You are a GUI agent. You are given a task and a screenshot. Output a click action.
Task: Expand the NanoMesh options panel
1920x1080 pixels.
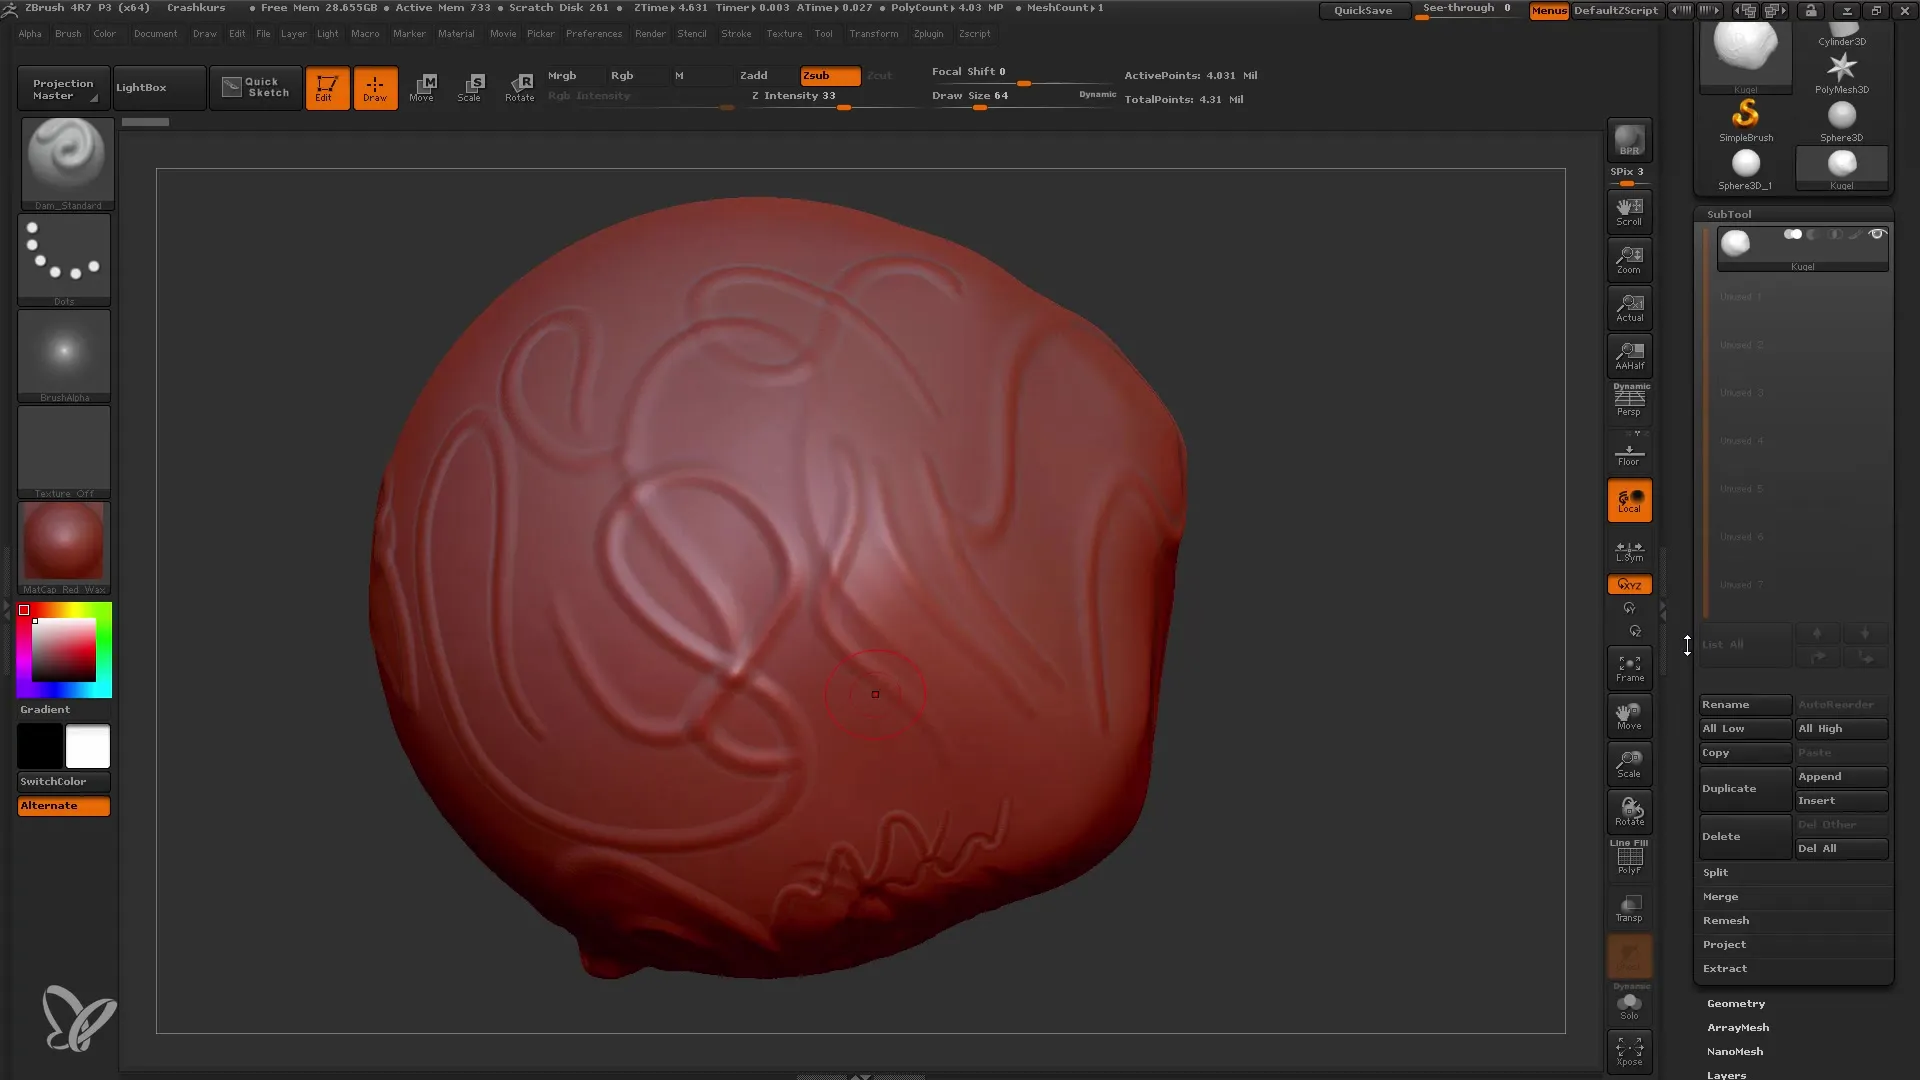pyautogui.click(x=1735, y=1051)
